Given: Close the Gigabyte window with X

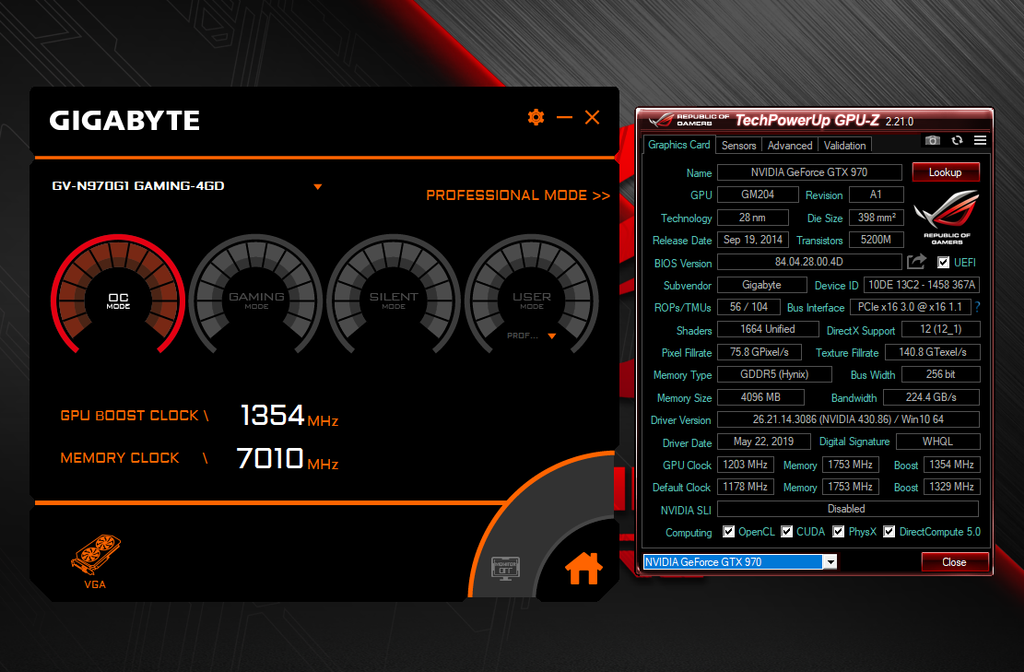Looking at the screenshot, I should (x=592, y=118).
